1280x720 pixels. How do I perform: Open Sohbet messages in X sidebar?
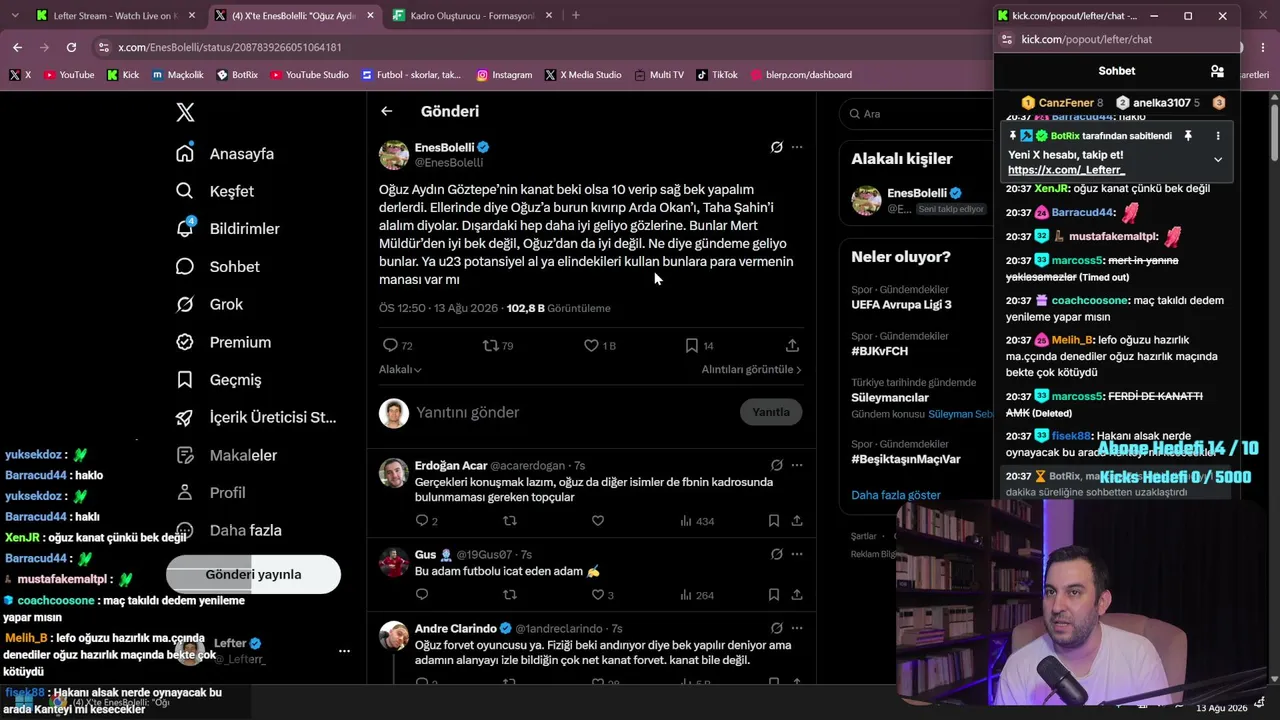tap(217, 267)
